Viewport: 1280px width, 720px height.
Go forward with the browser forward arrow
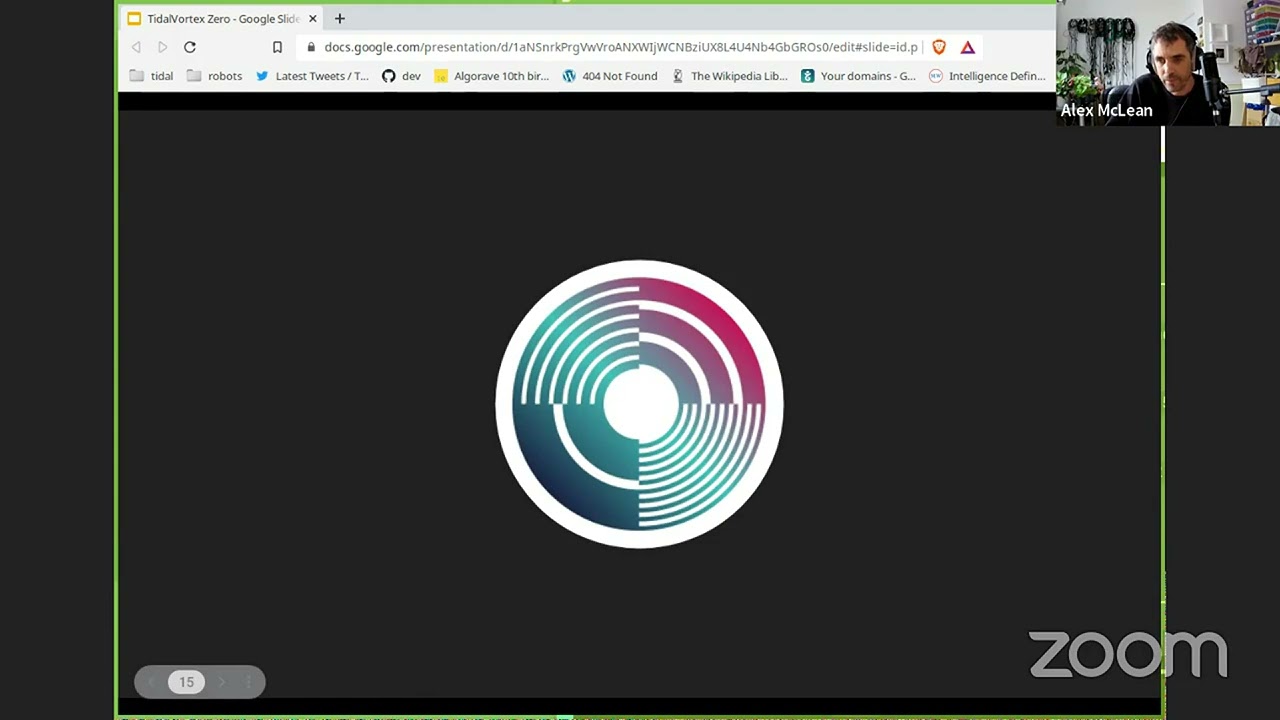[x=162, y=47]
